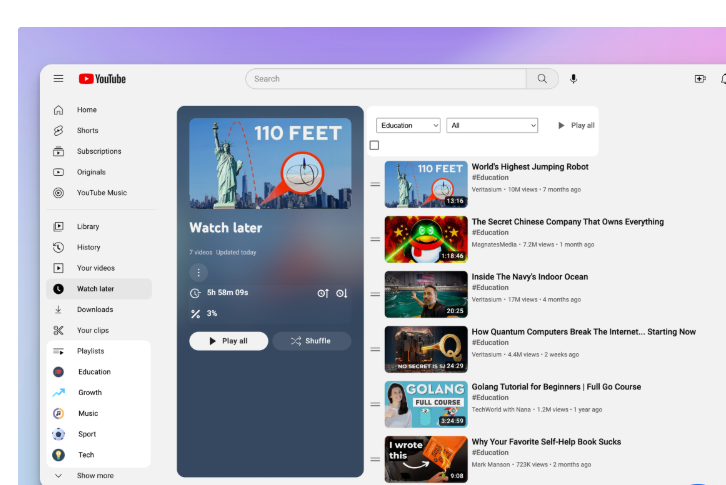This screenshot has height=485, width=726.
Task: Click the Watch later playlist heading
Action: pos(225,228)
